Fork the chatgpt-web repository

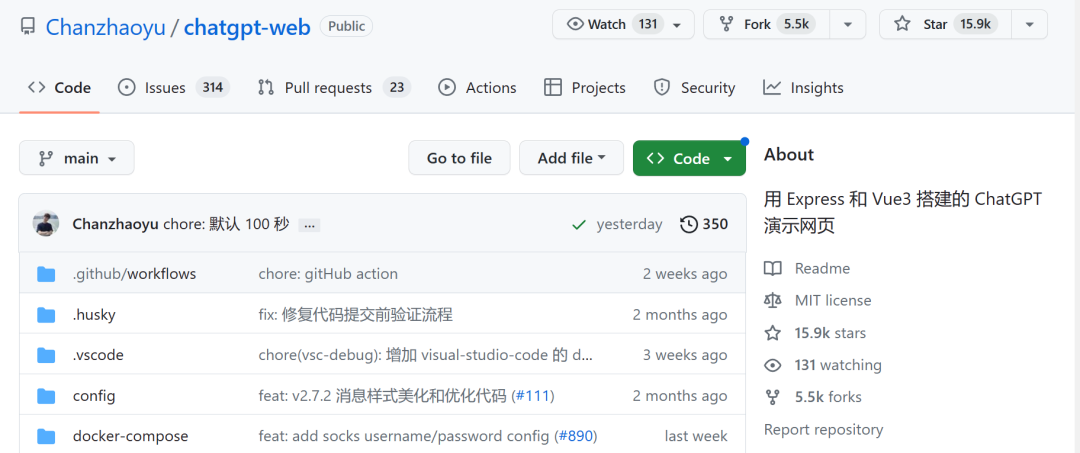click(x=766, y=25)
